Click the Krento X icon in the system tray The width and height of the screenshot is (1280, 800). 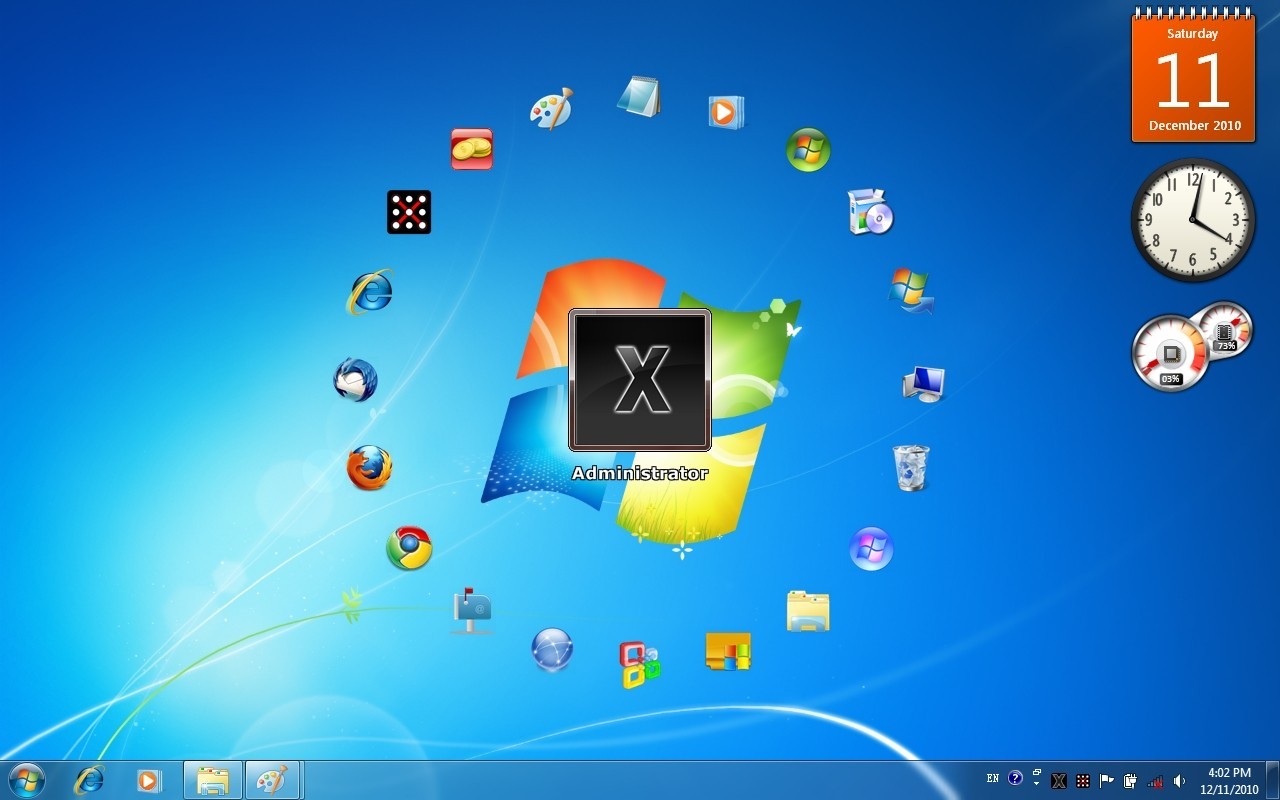1059,780
